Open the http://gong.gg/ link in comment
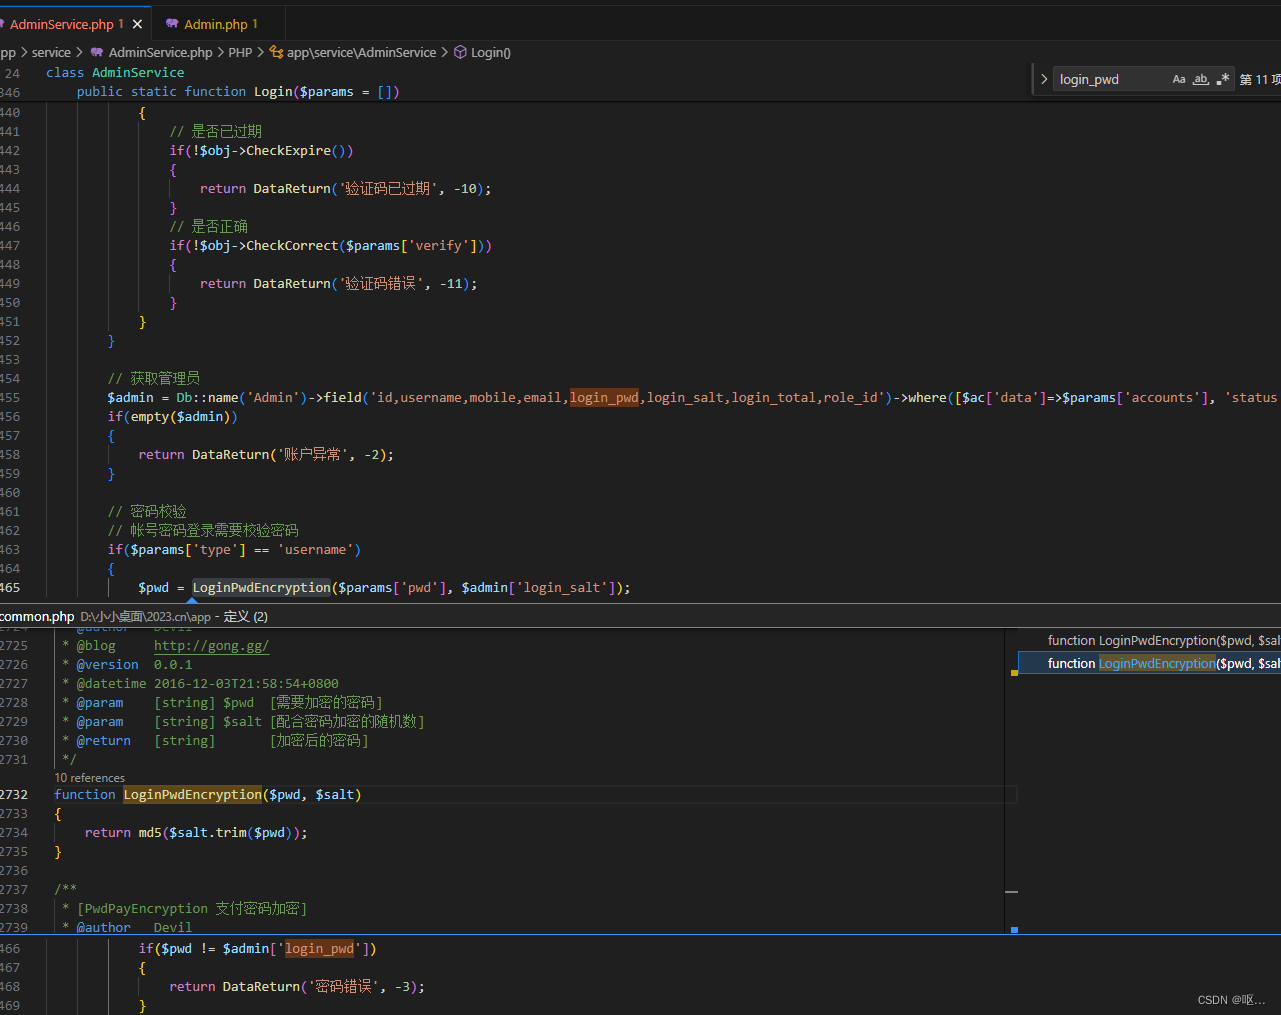 click(211, 646)
